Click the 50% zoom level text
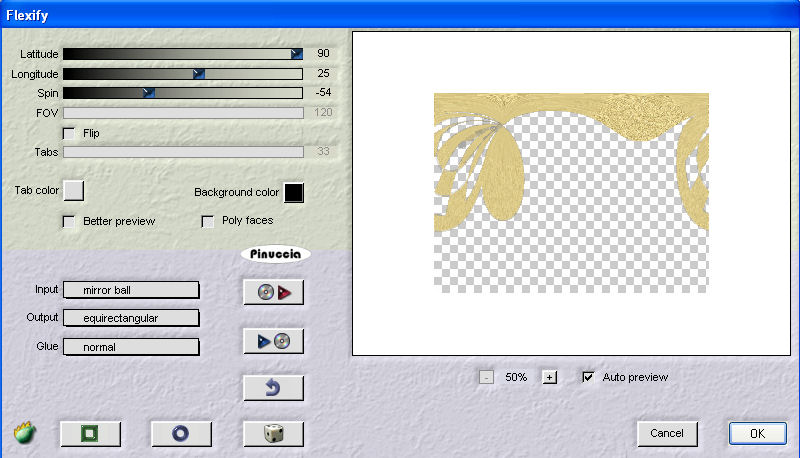The height and width of the screenshot is (458, 800). pyautogui.click(x=516, y=377)
